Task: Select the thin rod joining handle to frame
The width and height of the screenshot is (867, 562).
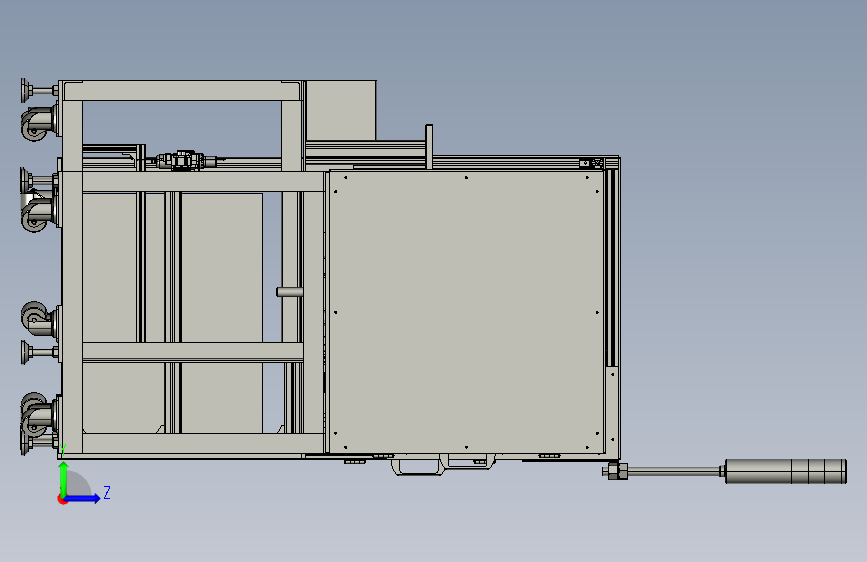Action: tap(674, 471)
